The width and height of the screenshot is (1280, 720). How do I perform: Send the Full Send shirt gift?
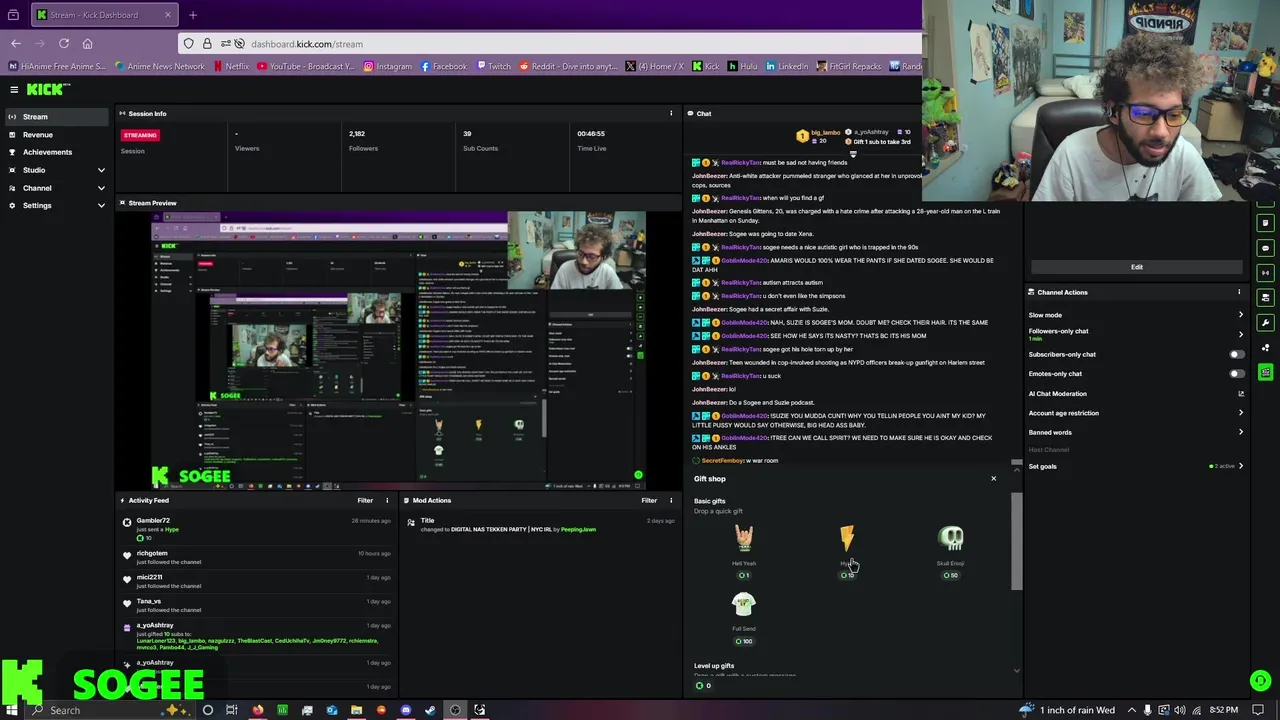(744, 618)
